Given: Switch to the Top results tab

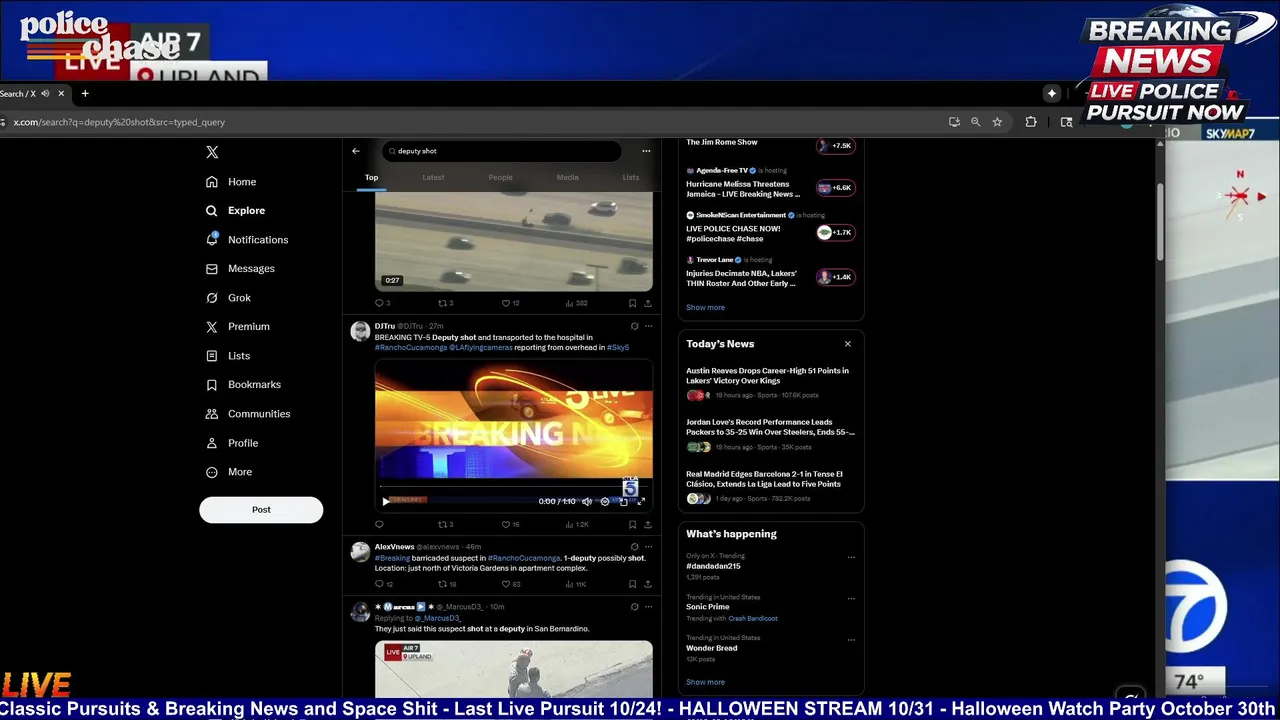Looking at the screenshot, I should point(371,177).
